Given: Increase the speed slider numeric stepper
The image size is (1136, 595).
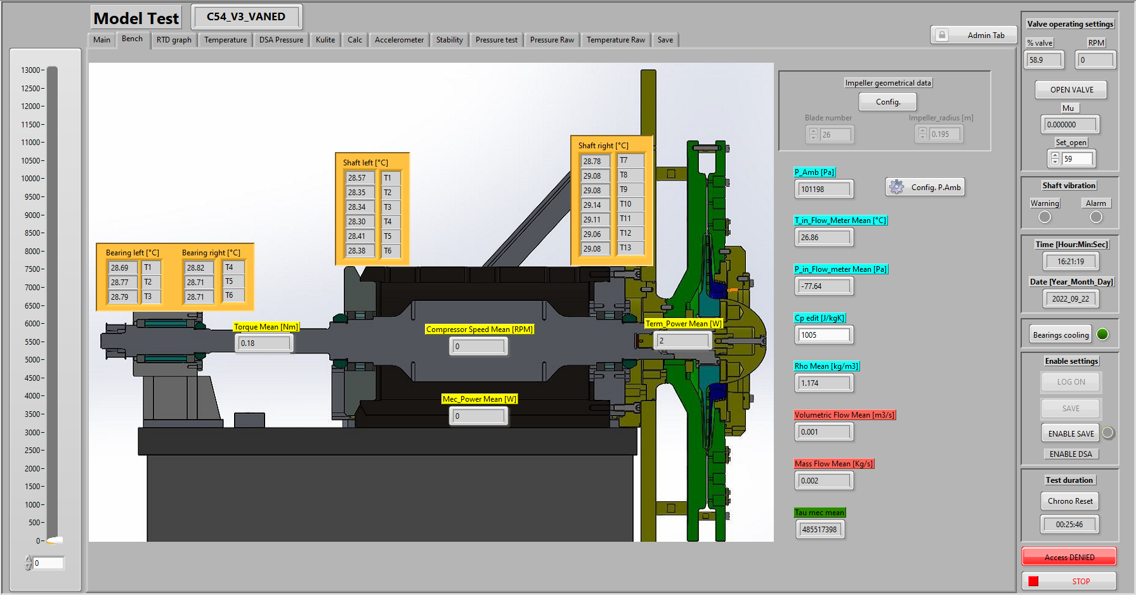Looking at the screenshot, I should click(x=27, y=559).
